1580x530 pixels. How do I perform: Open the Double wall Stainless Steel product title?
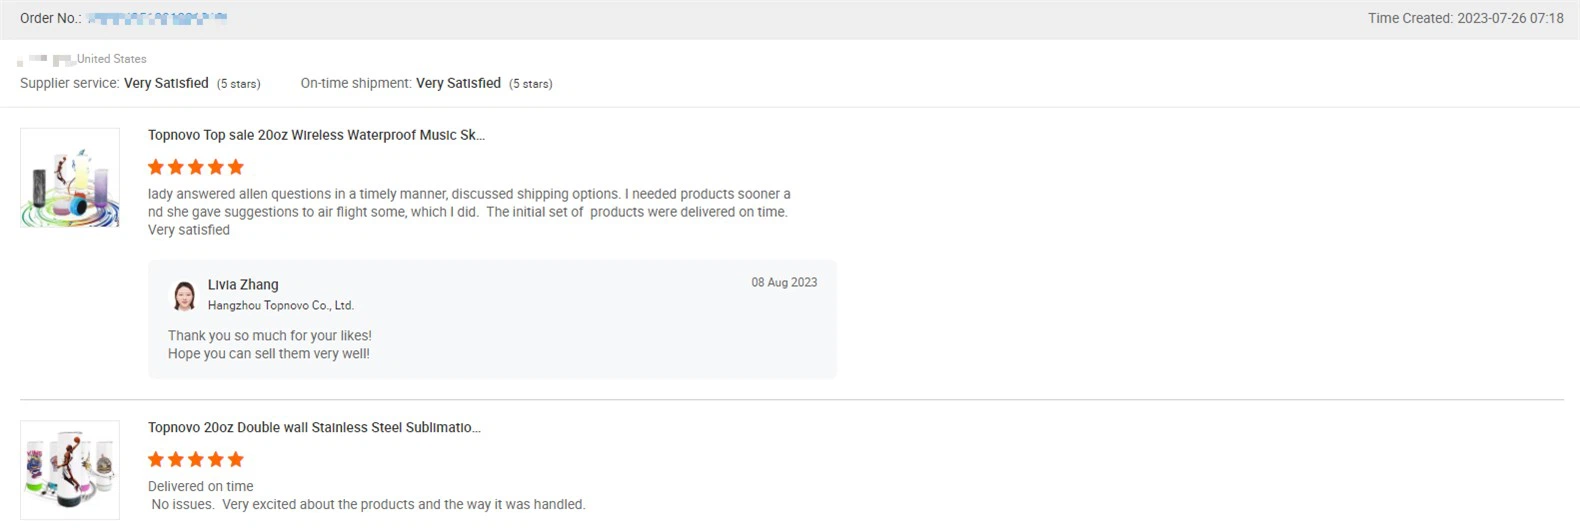point(314,427)
